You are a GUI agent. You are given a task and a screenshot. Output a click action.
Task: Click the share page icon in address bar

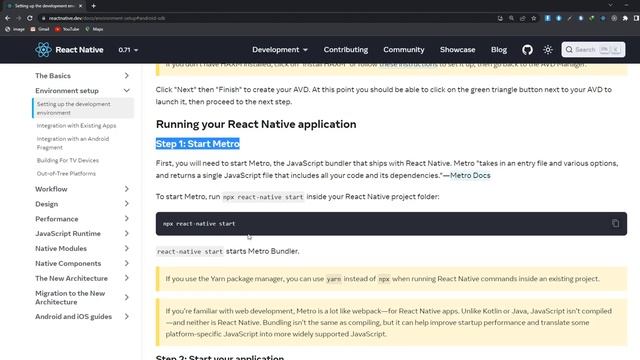point(522,18)
